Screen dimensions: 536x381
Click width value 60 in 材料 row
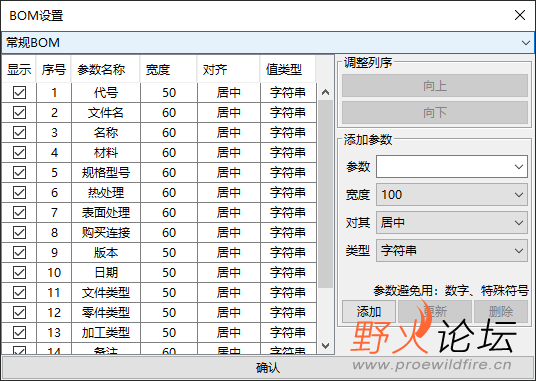[x=169, y=152]
